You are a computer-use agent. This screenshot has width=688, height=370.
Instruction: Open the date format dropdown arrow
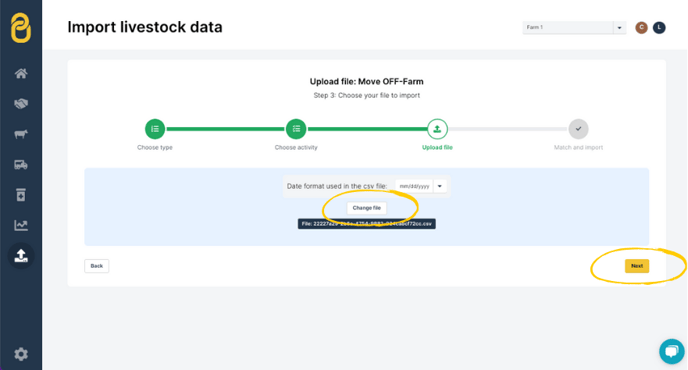point(440,186)
